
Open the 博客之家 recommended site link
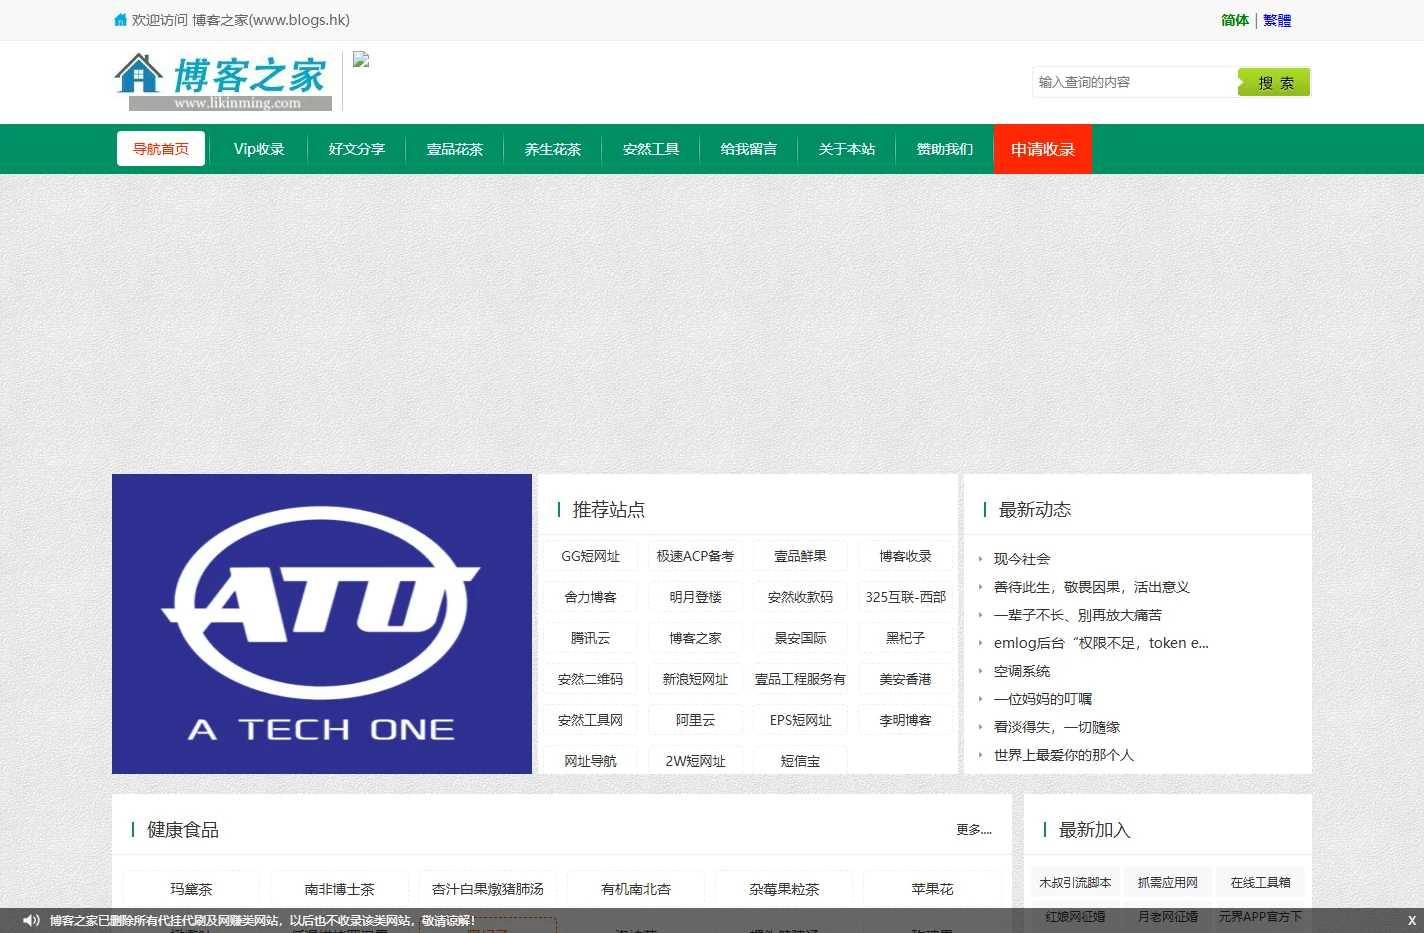tap(695, 638)
